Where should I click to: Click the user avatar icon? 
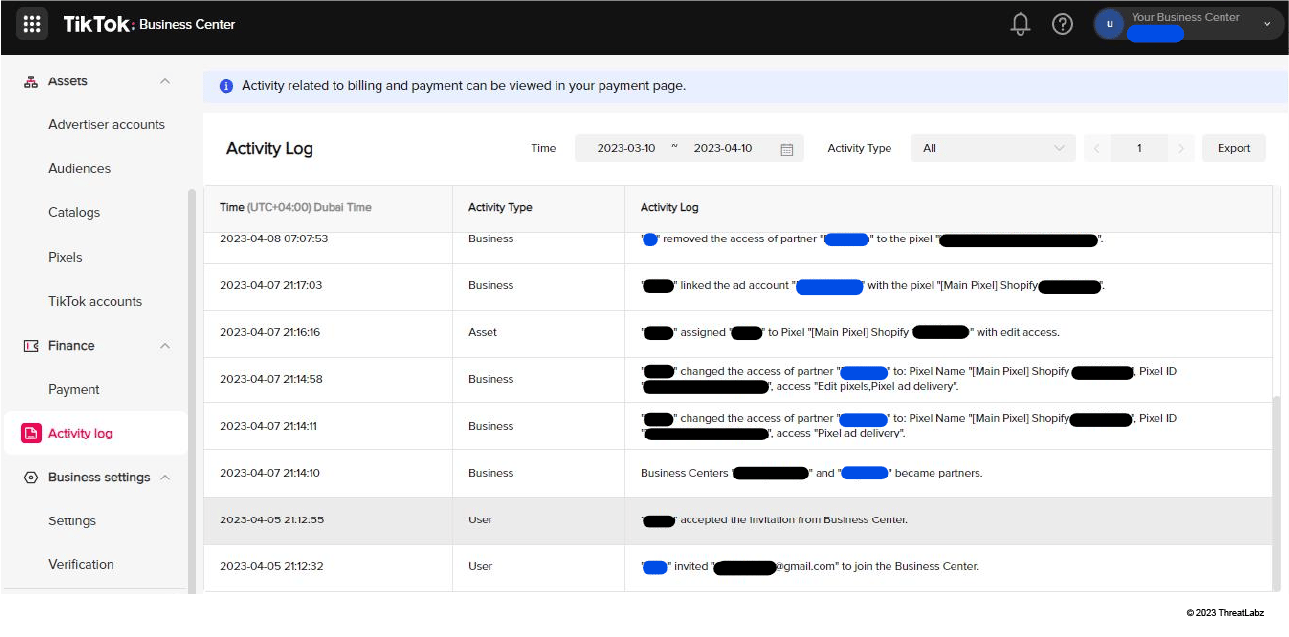pos(1109,24)
